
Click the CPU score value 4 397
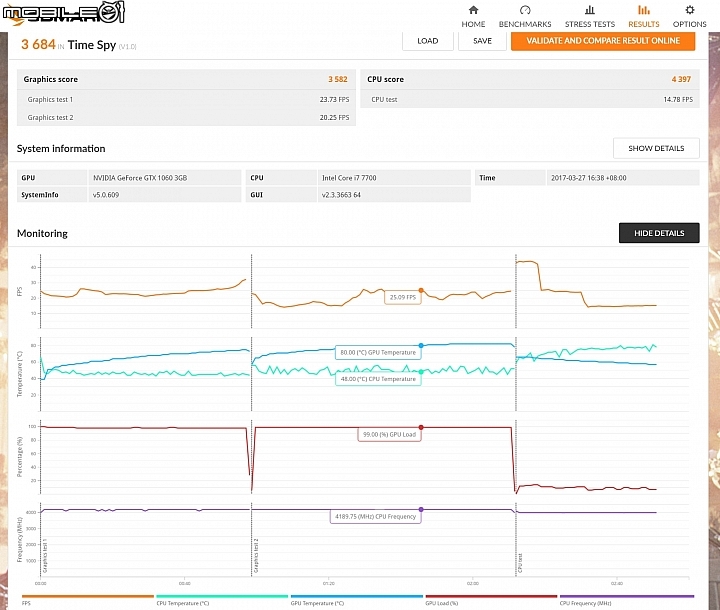tap(681, 79)
